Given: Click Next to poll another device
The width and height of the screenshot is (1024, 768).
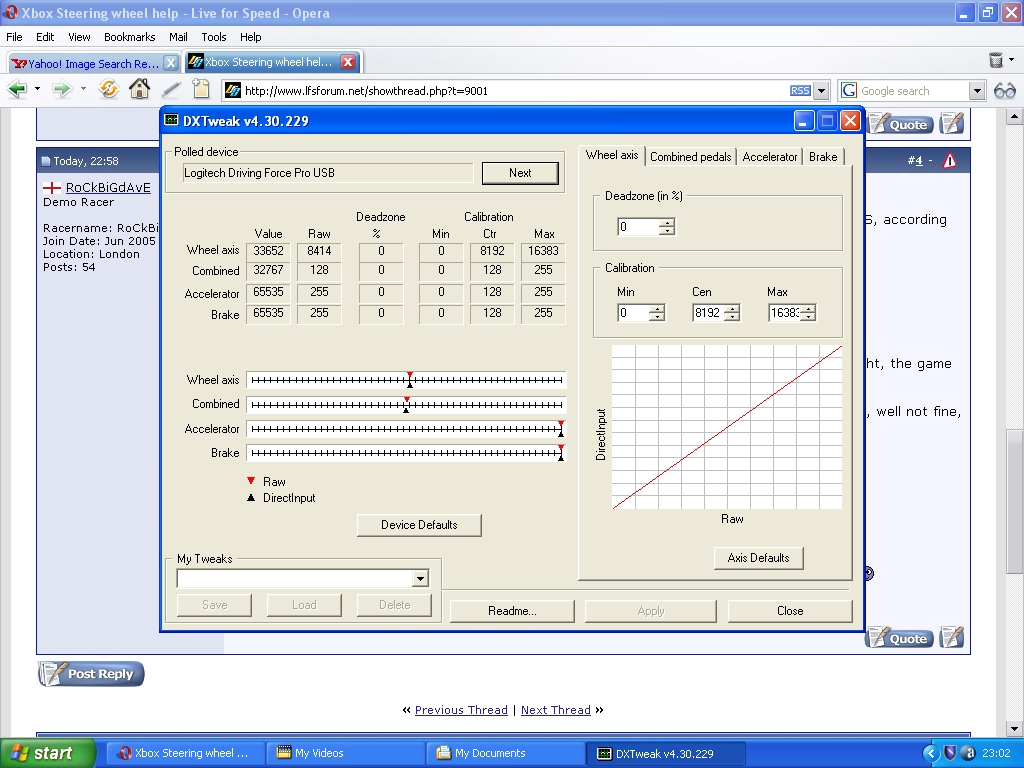Looking at the screenshot, I should coord(520,173).
